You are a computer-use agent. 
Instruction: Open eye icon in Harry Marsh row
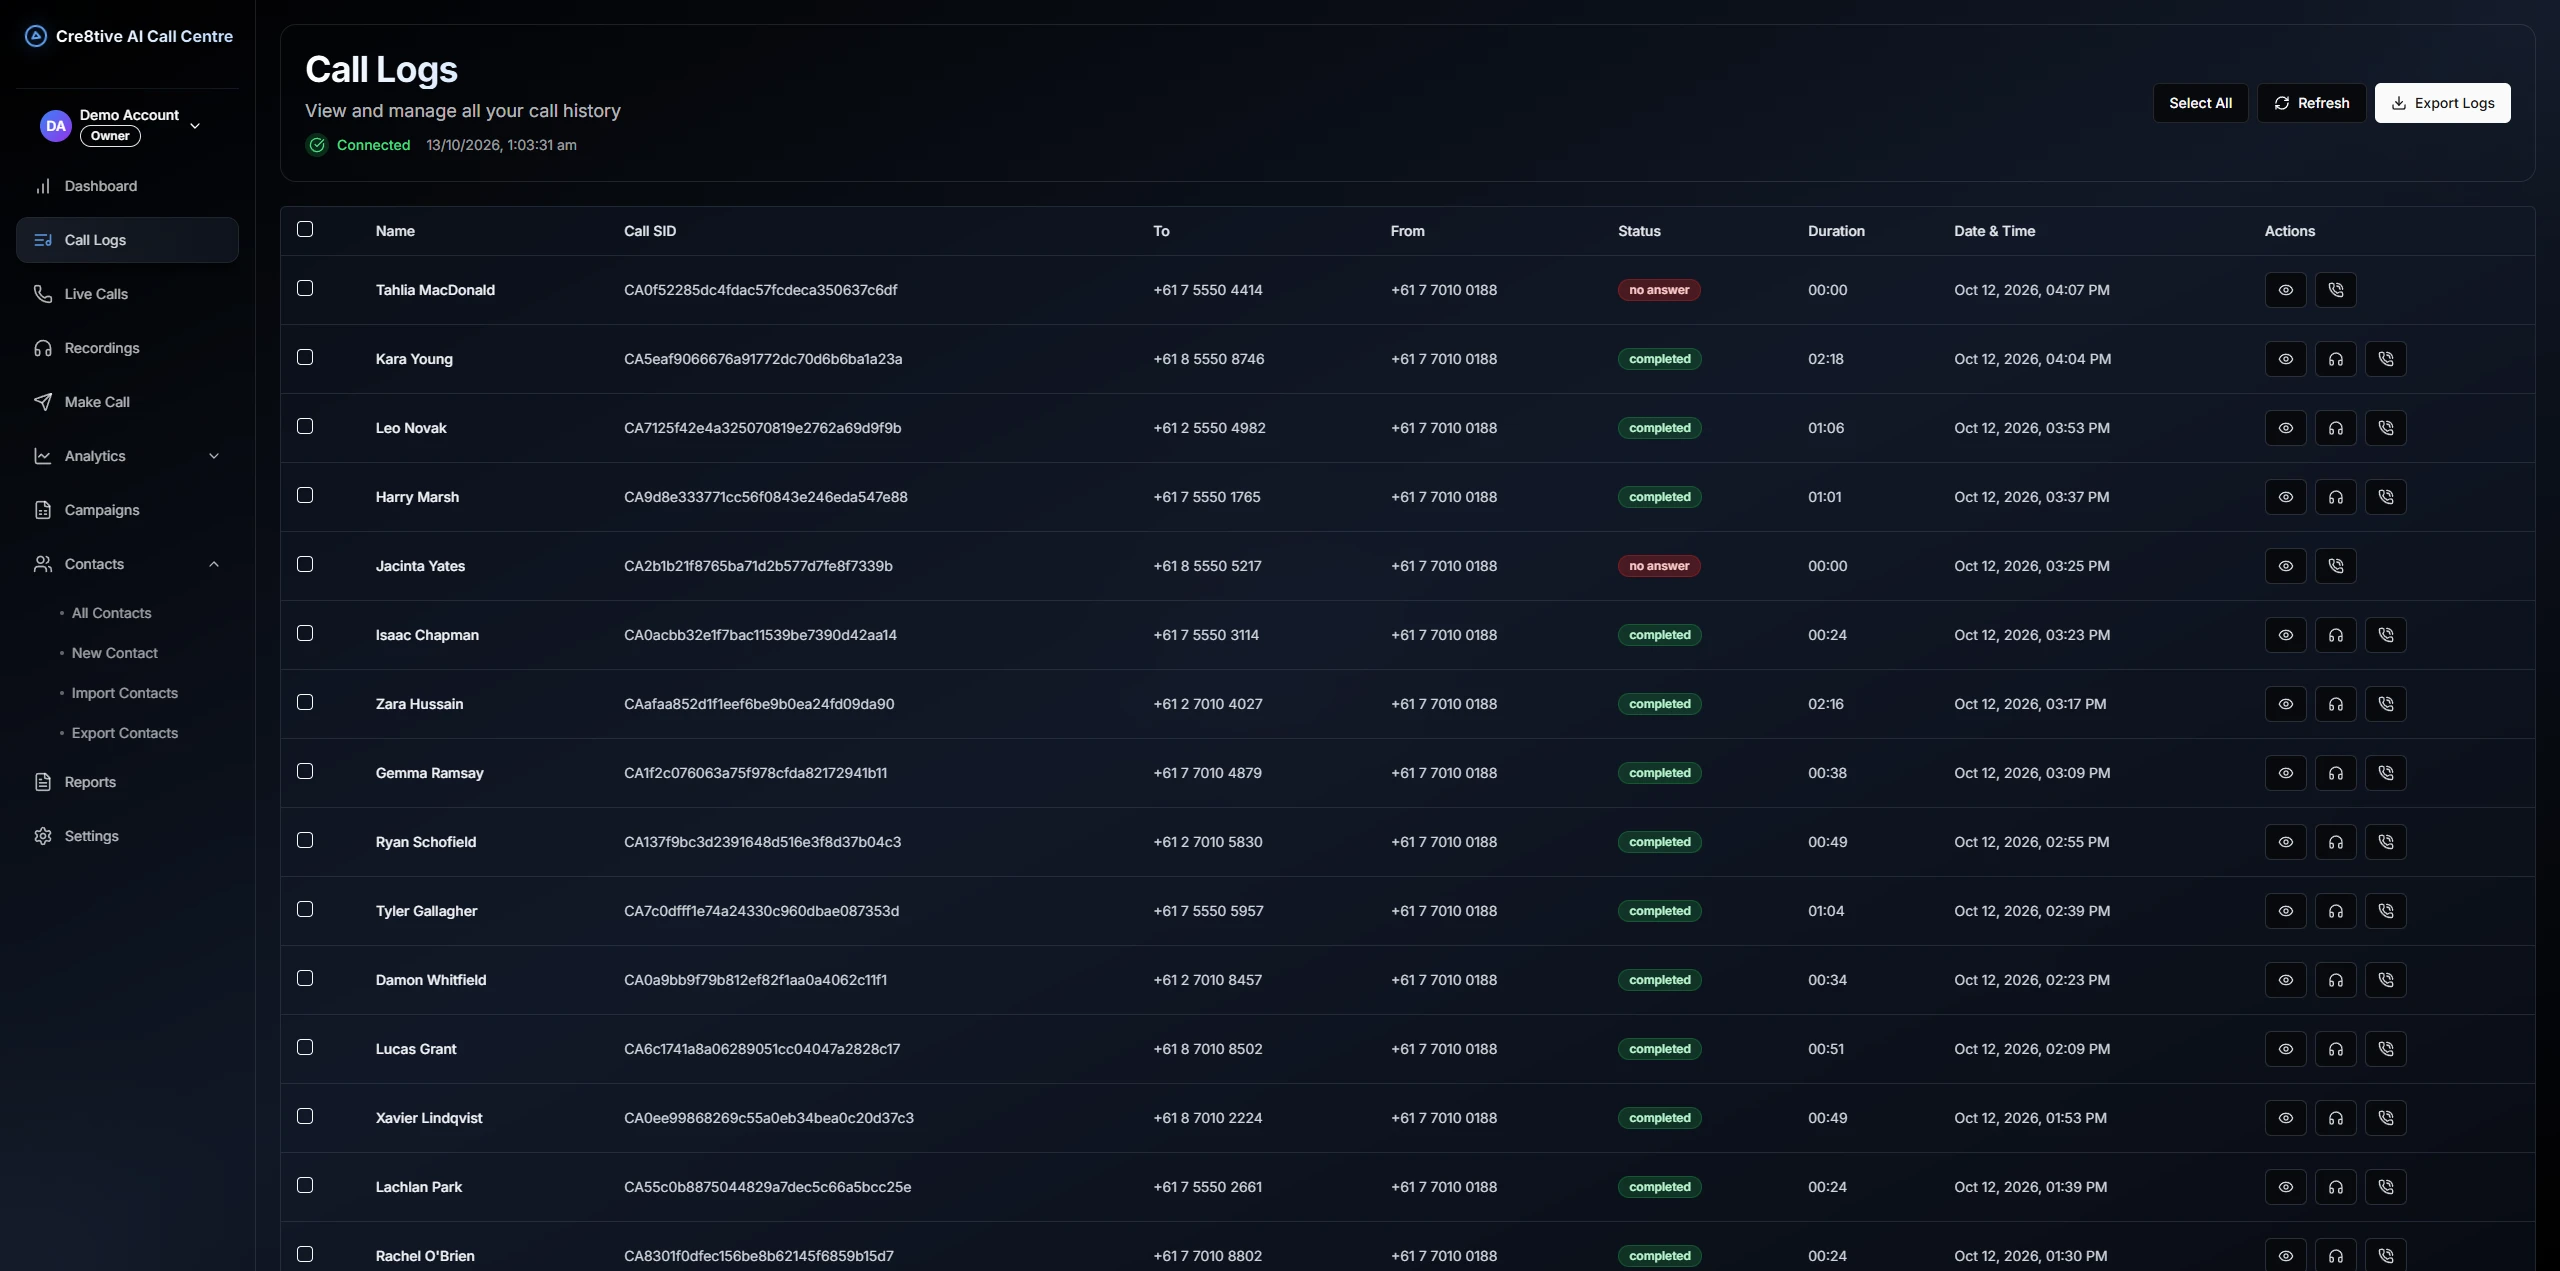point(2285,497)
